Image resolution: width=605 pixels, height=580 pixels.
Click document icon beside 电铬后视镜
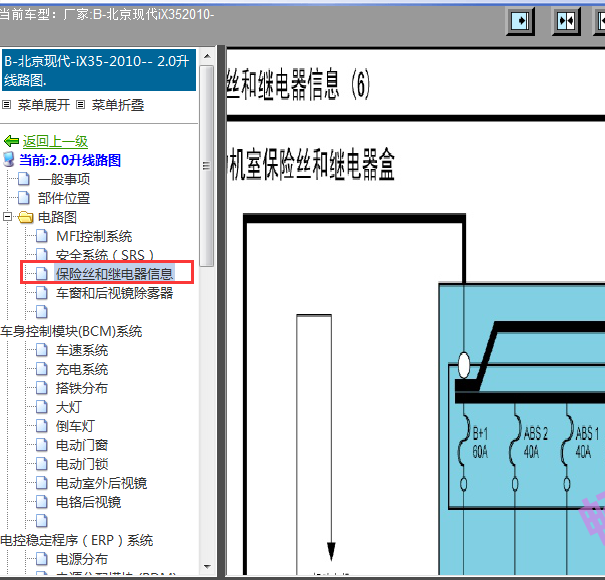click(x=42, y=502)
